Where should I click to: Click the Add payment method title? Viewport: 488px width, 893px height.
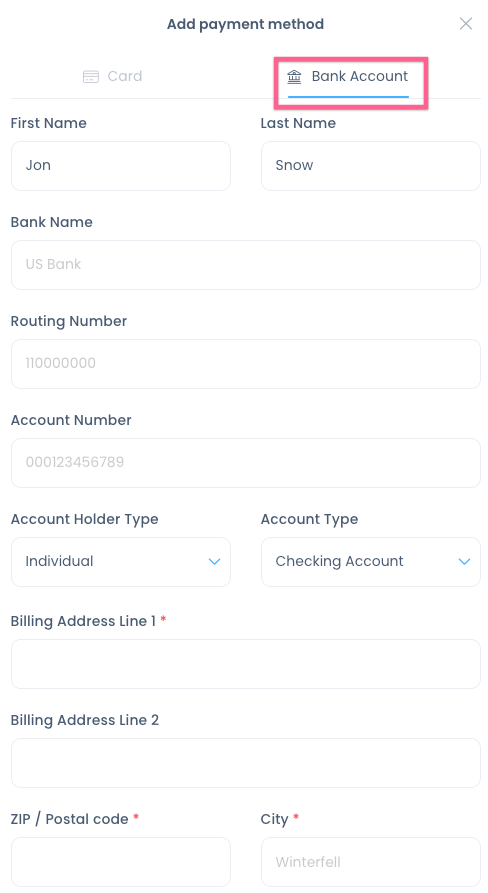[245, 24]
